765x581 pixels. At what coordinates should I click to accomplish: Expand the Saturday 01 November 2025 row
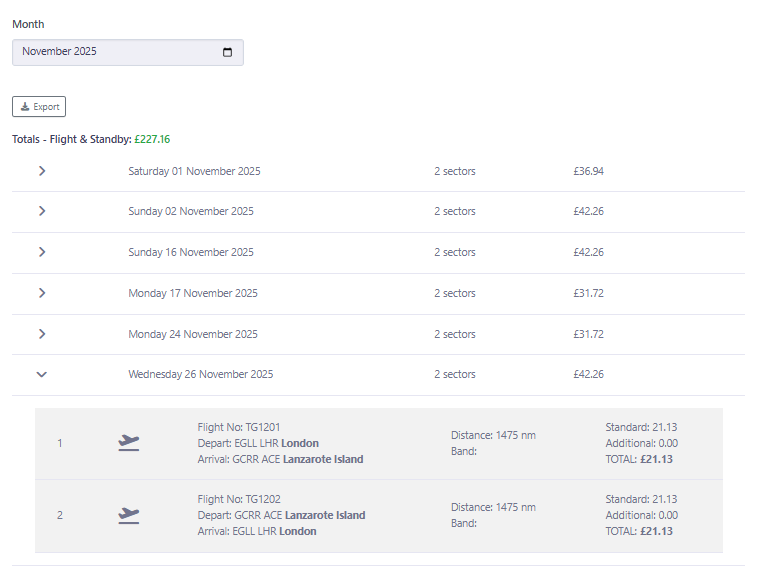point(42,171)
